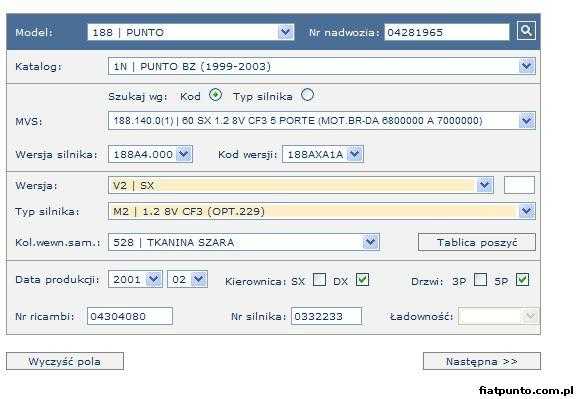Click the Nr nadwozia input field

coord(447,32)
